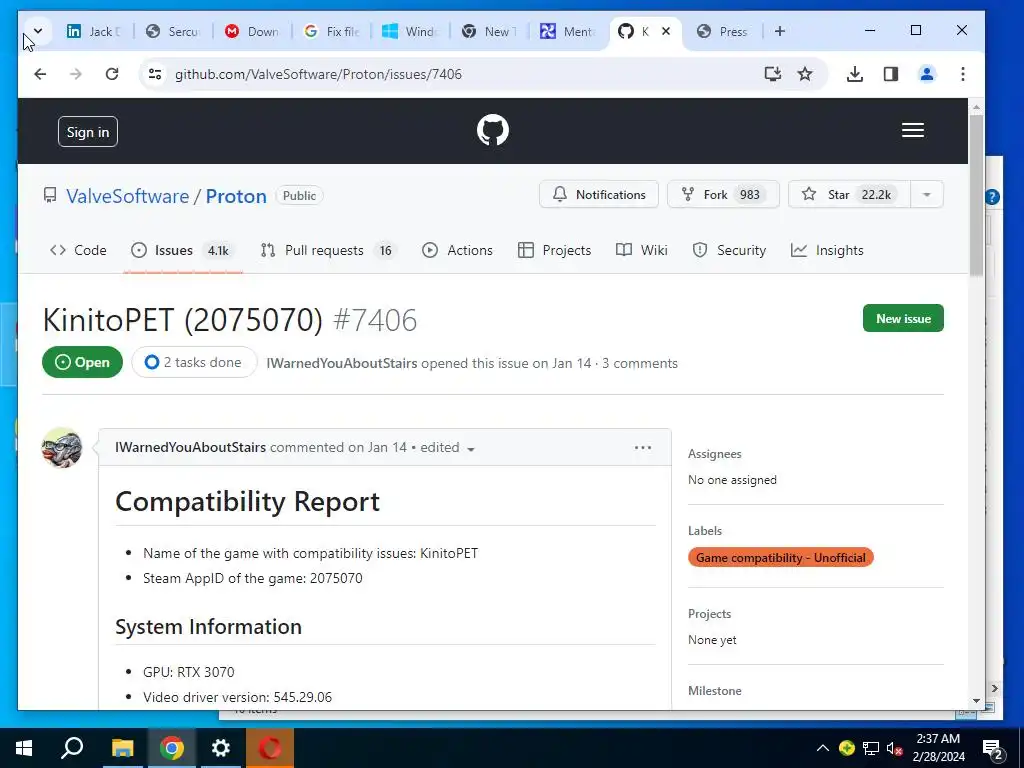Open the Chrome three-dot menu
The width and height of the screenshot is (1024, 768).
coord(963,74)
